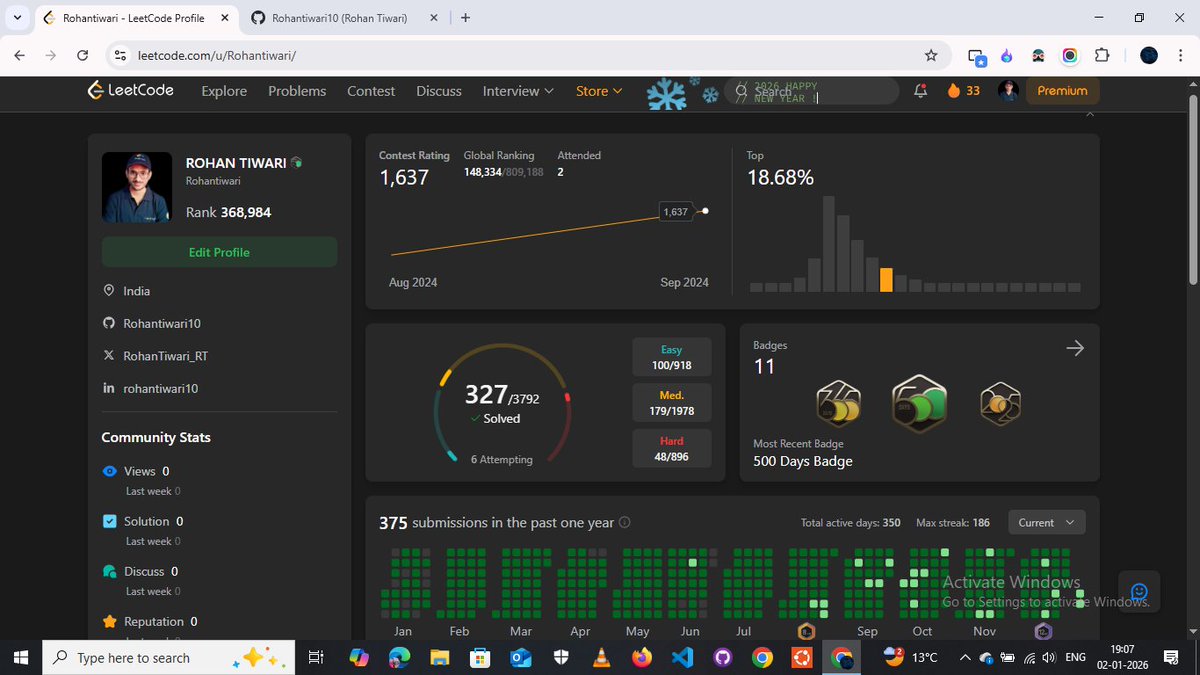Open Firefox from the taskbar

[642, 657]
